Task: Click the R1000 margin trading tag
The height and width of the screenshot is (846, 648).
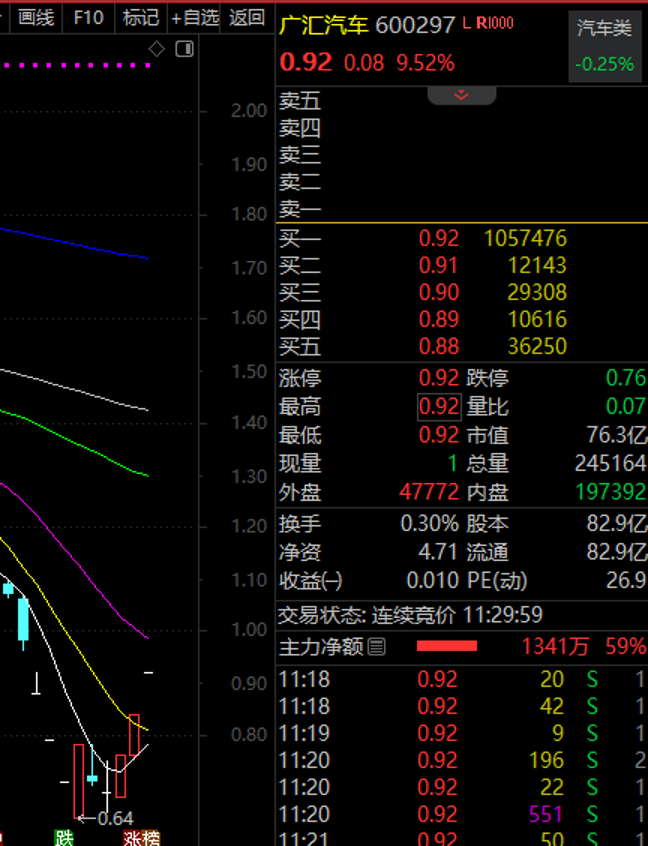Action: coord(495,23)
